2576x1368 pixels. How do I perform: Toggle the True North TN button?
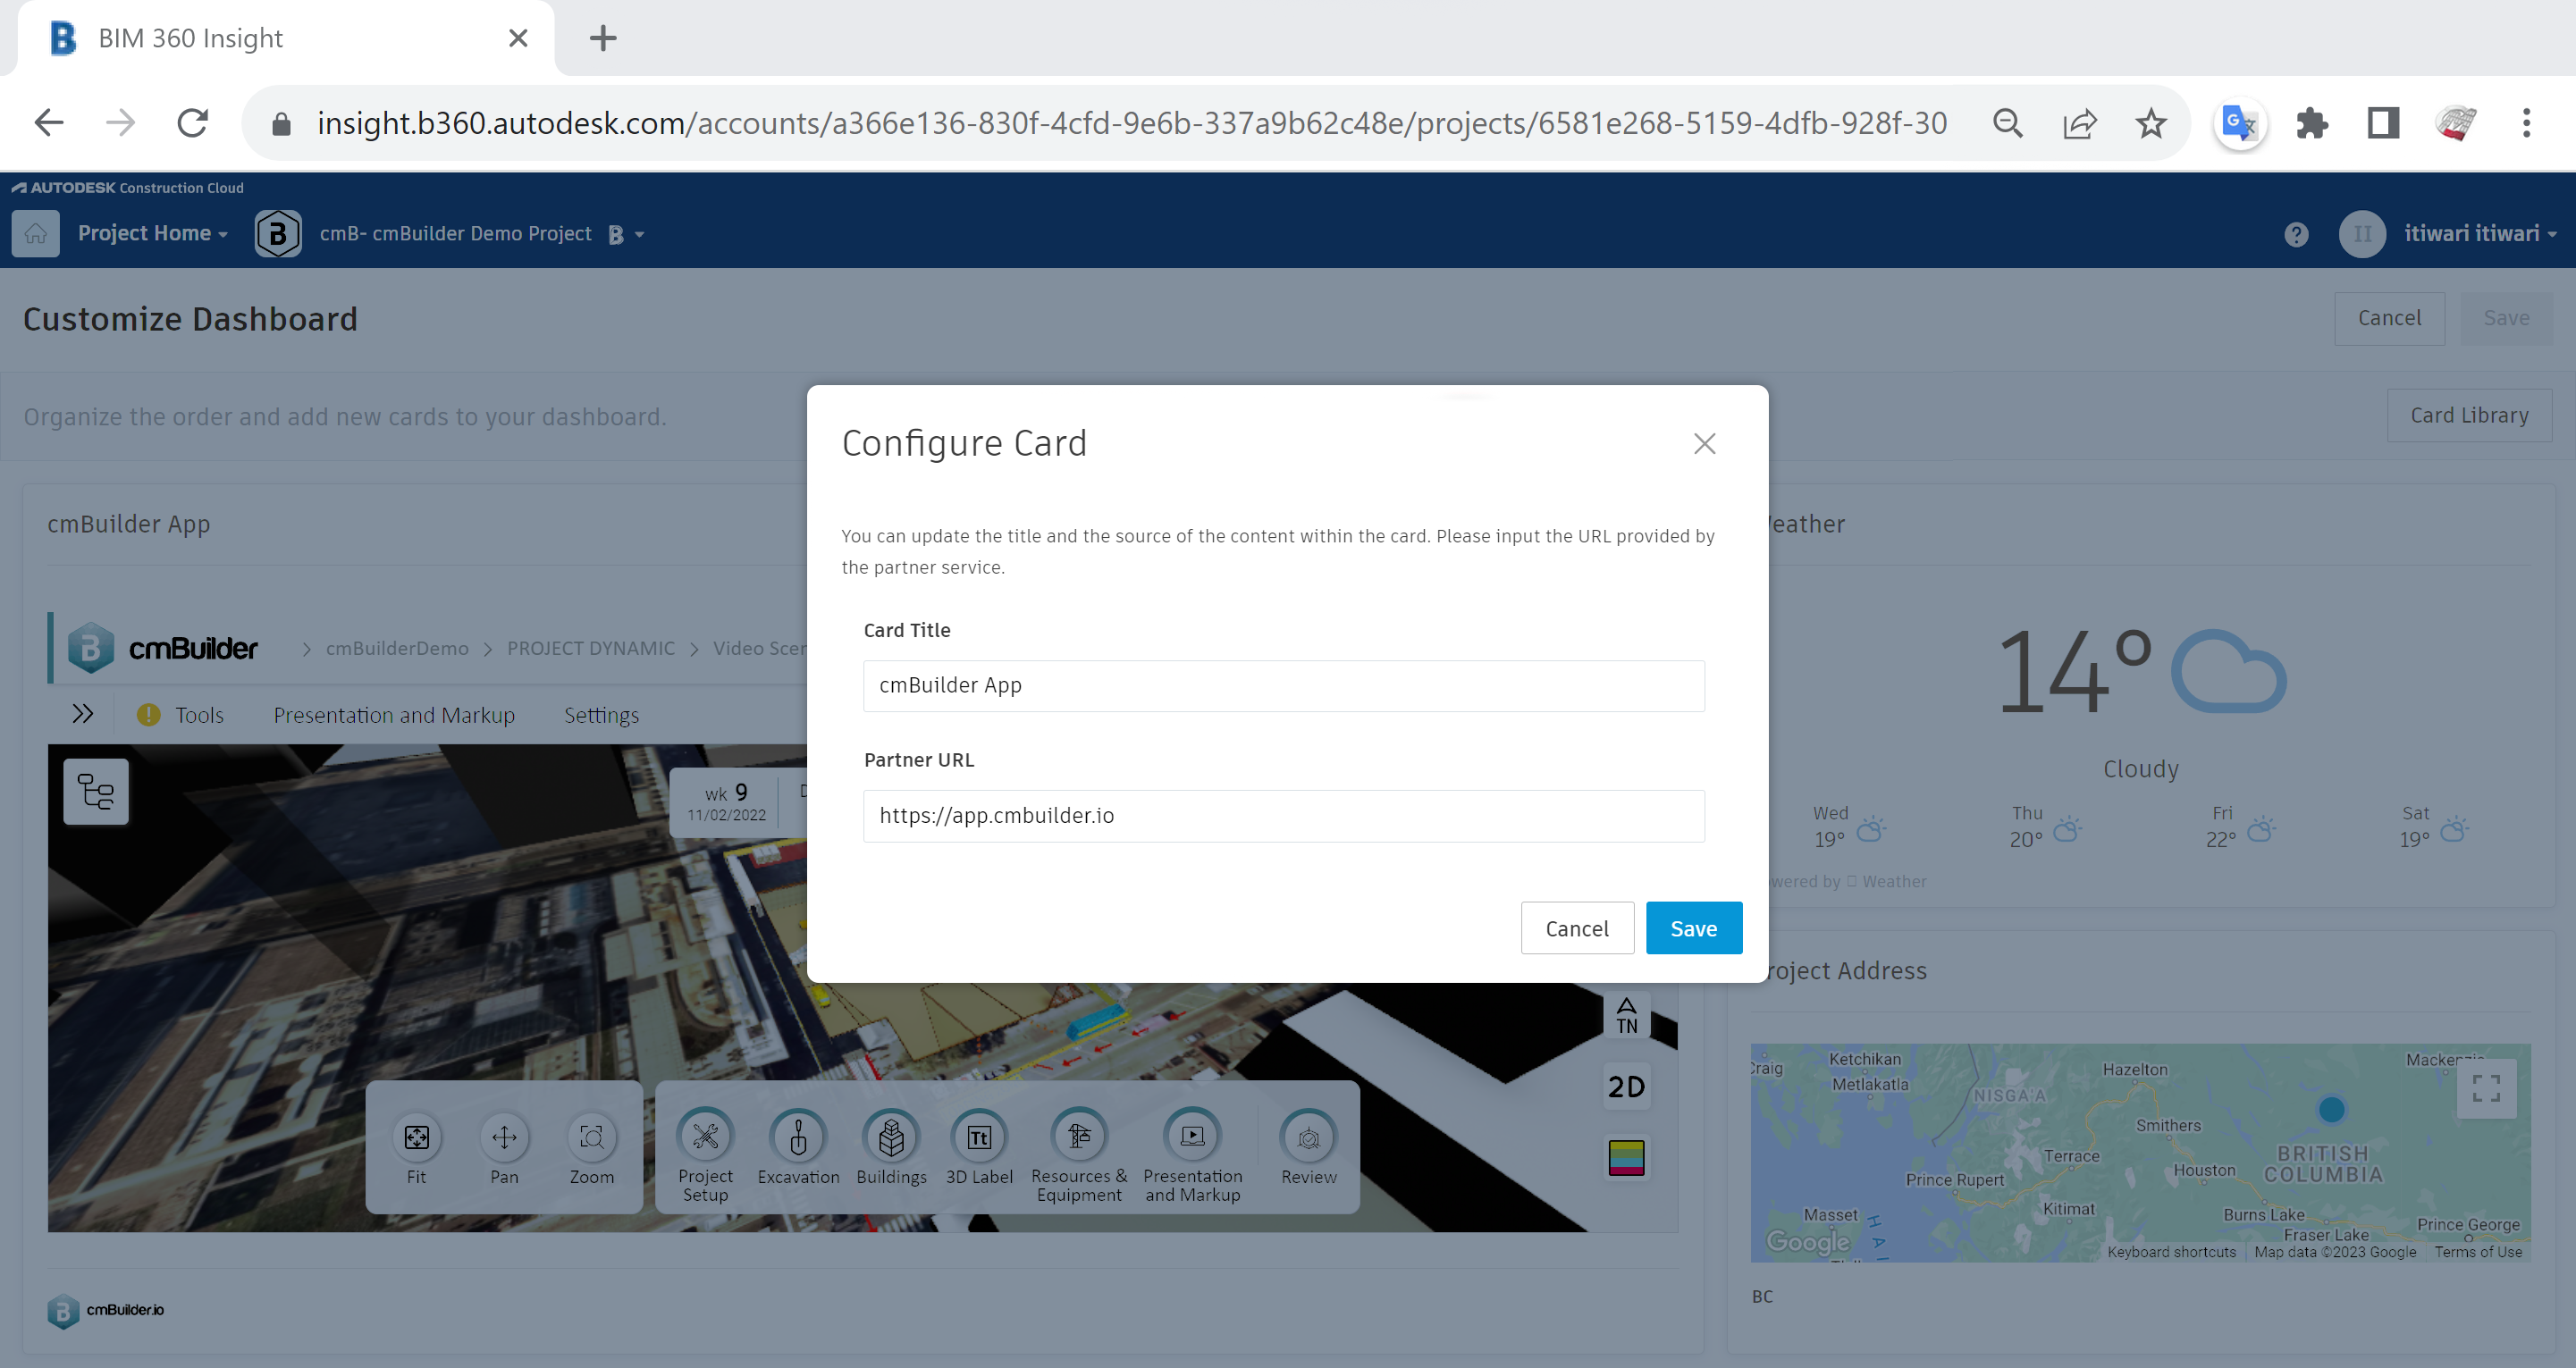(1626, 1015)
